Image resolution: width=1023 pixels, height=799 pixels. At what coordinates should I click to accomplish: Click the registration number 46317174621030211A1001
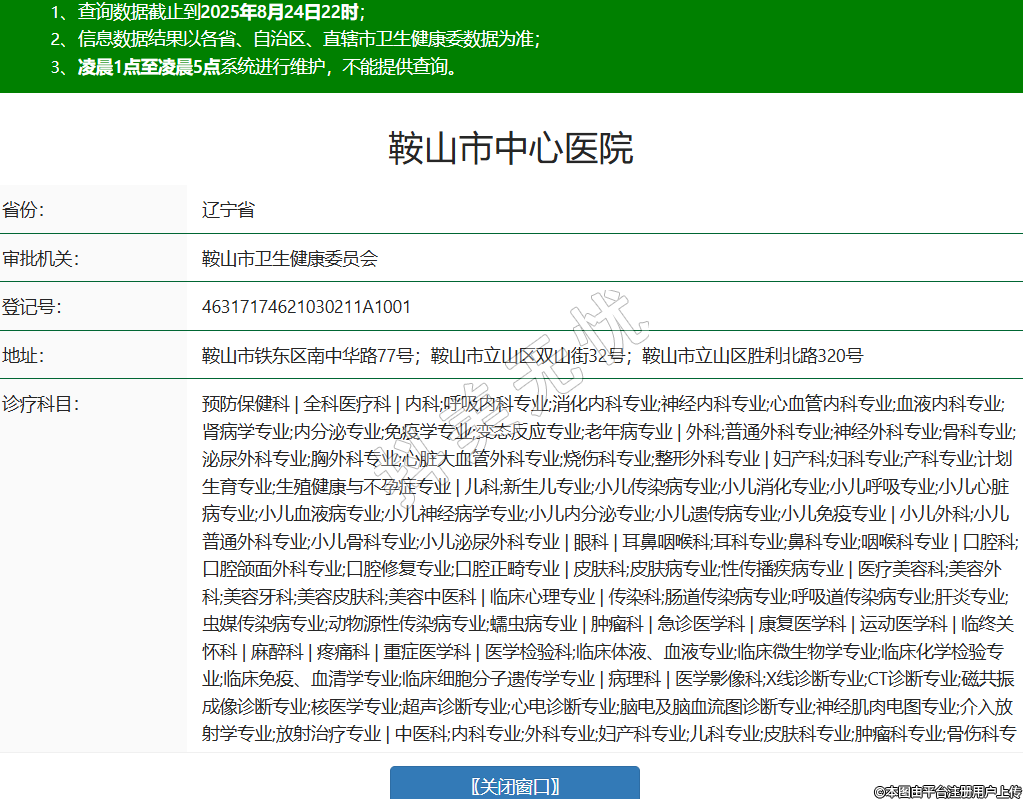306,306
